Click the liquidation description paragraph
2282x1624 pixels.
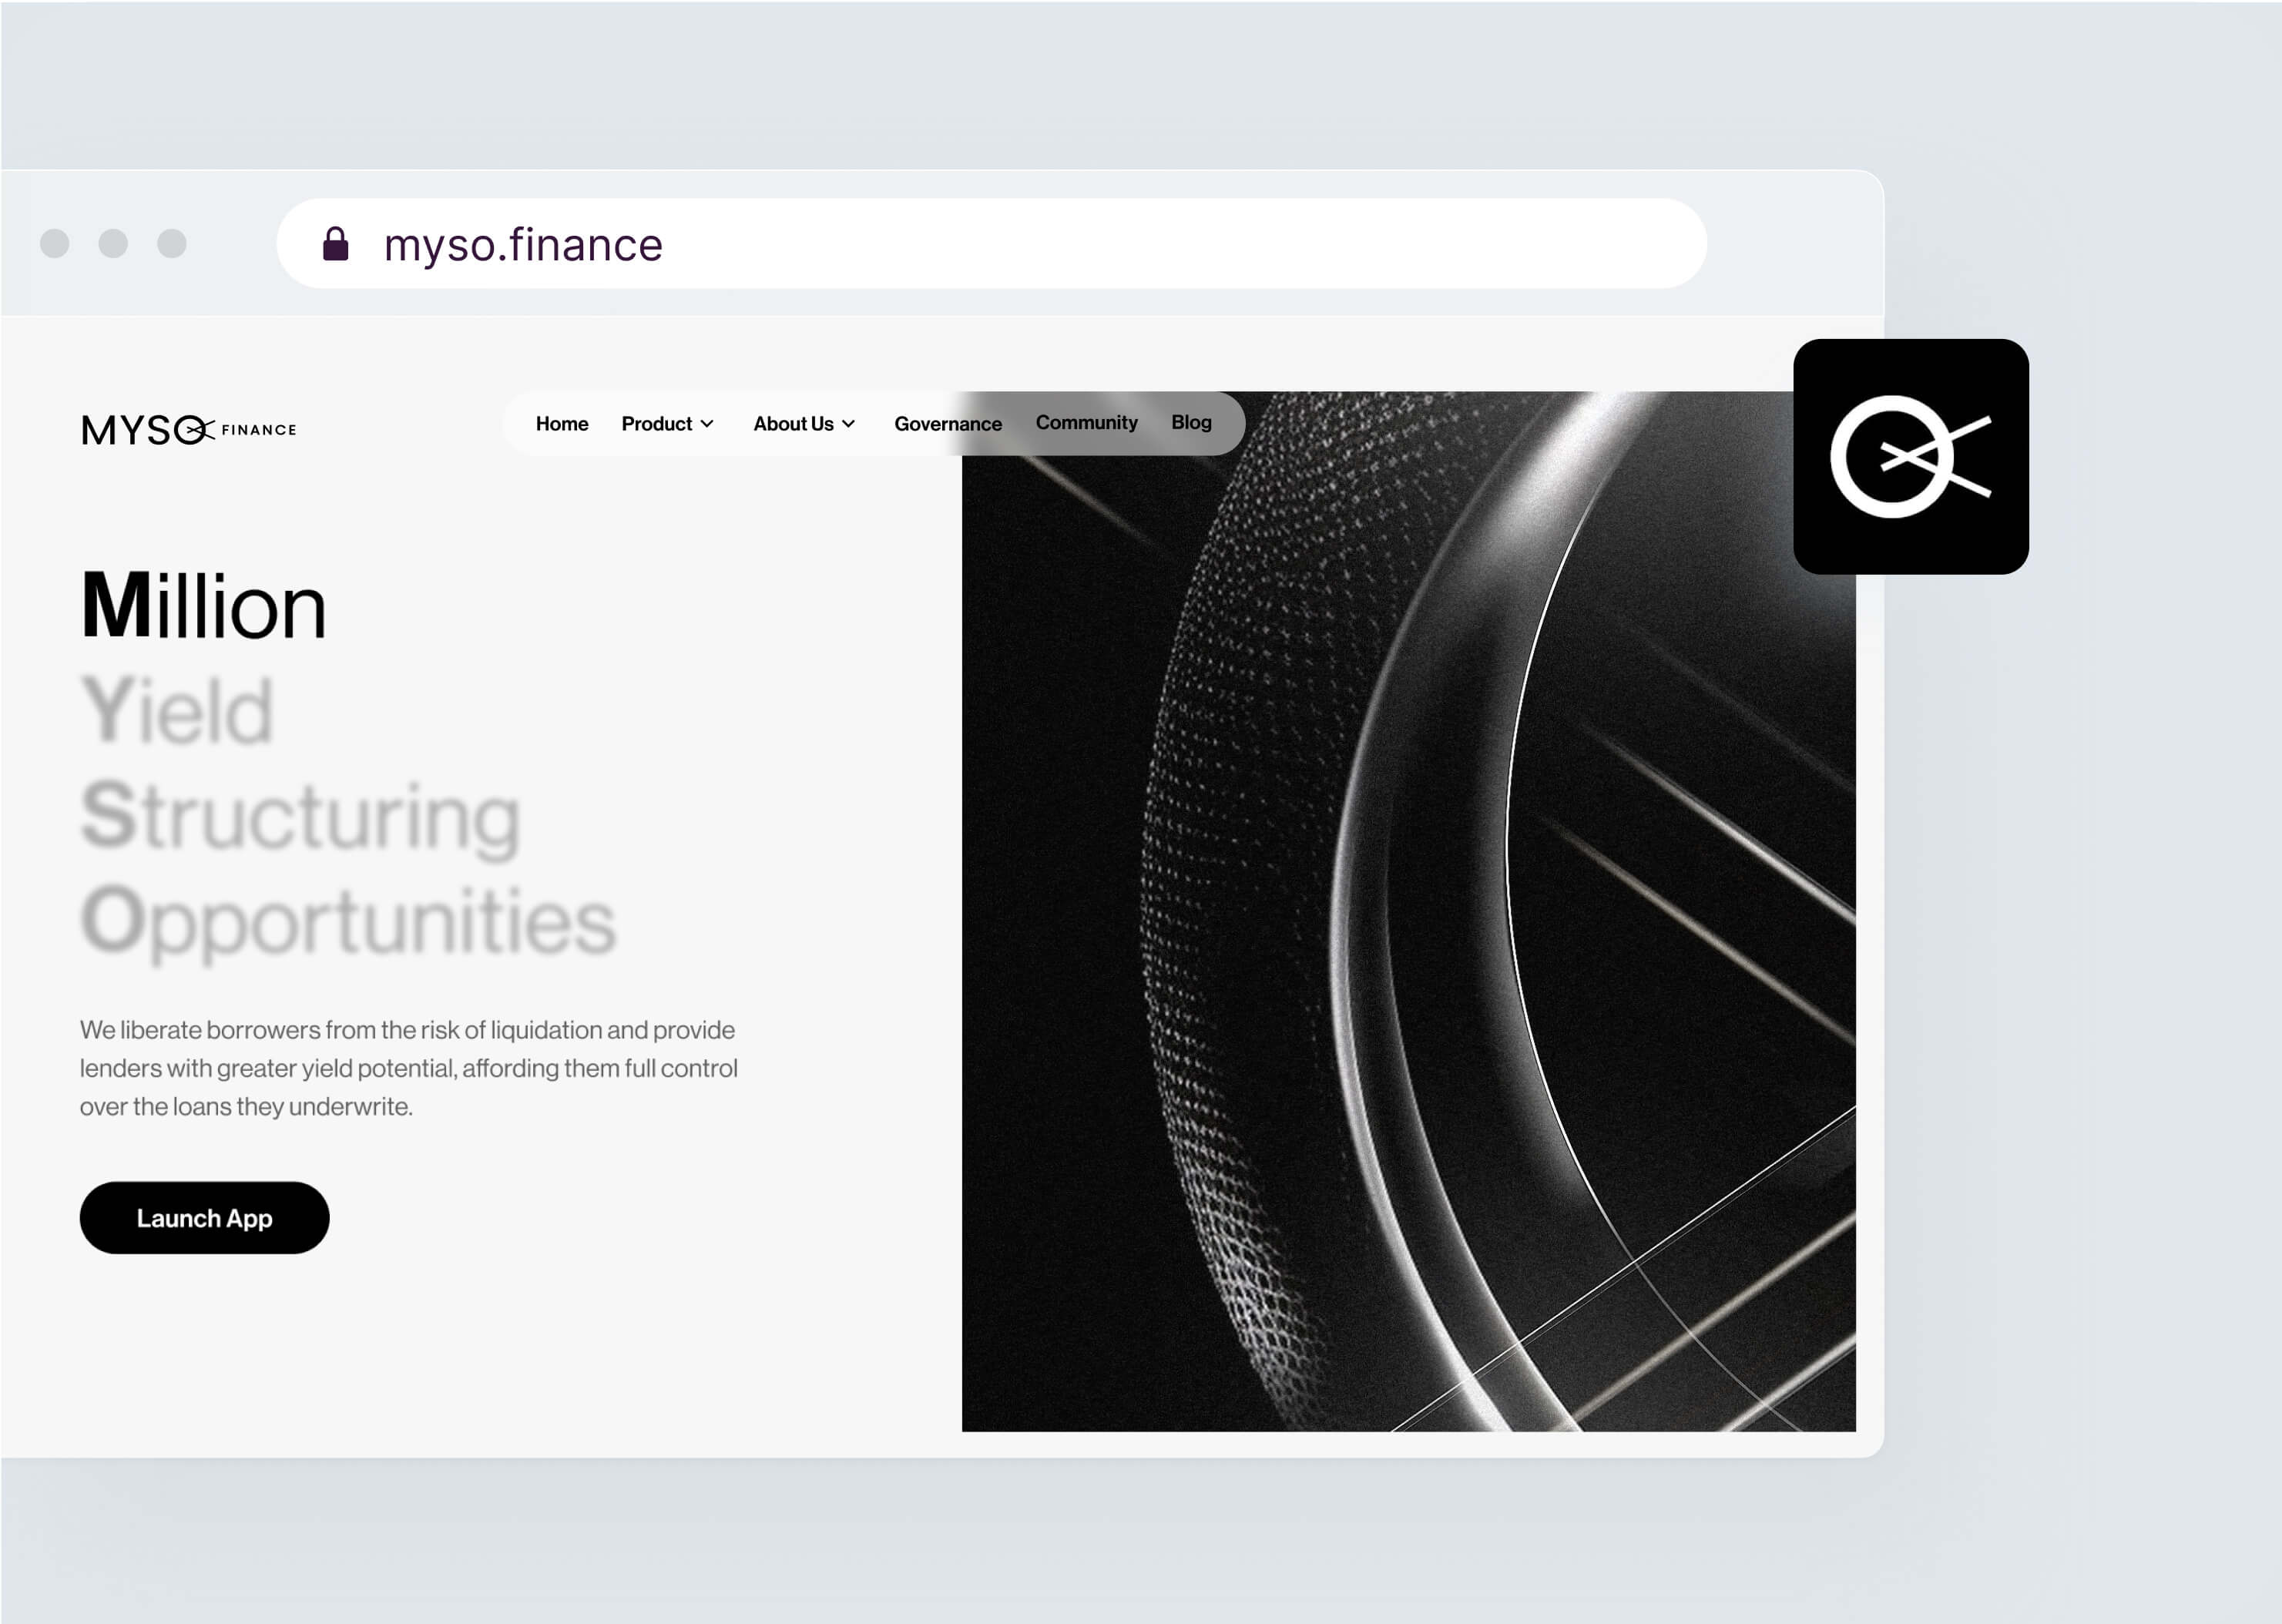click(x=408, y=1068)
